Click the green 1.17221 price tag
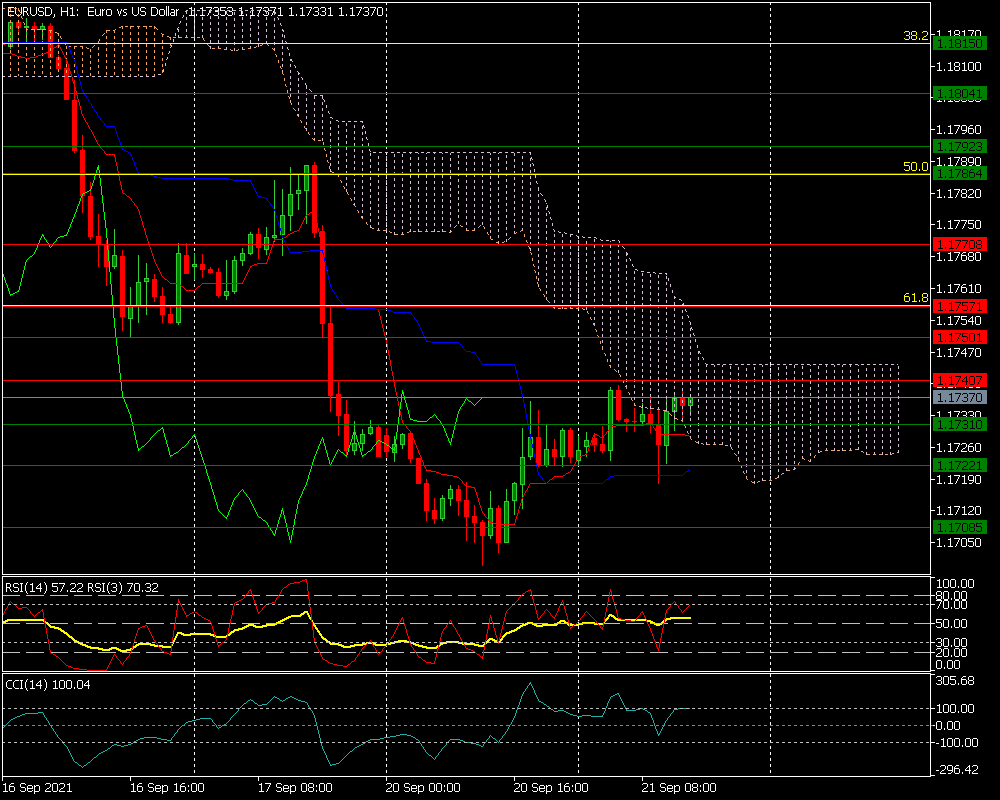This screenshot has height=800, width=1000. tap(959, 466)
